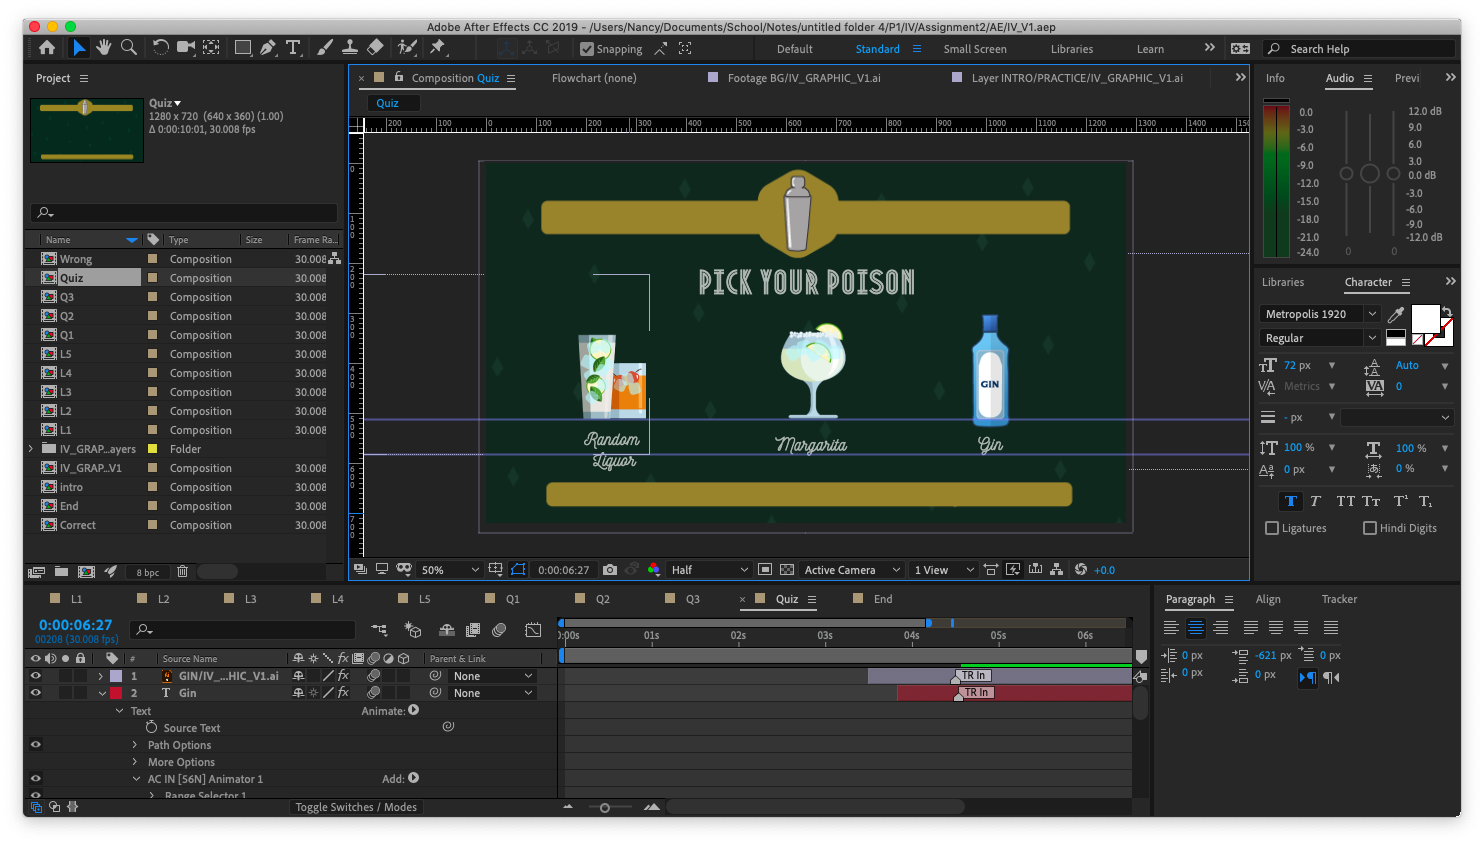Hide the Gin text layer
The width and height of the screenshot is (1484, 844).
[x=35, y=693]
